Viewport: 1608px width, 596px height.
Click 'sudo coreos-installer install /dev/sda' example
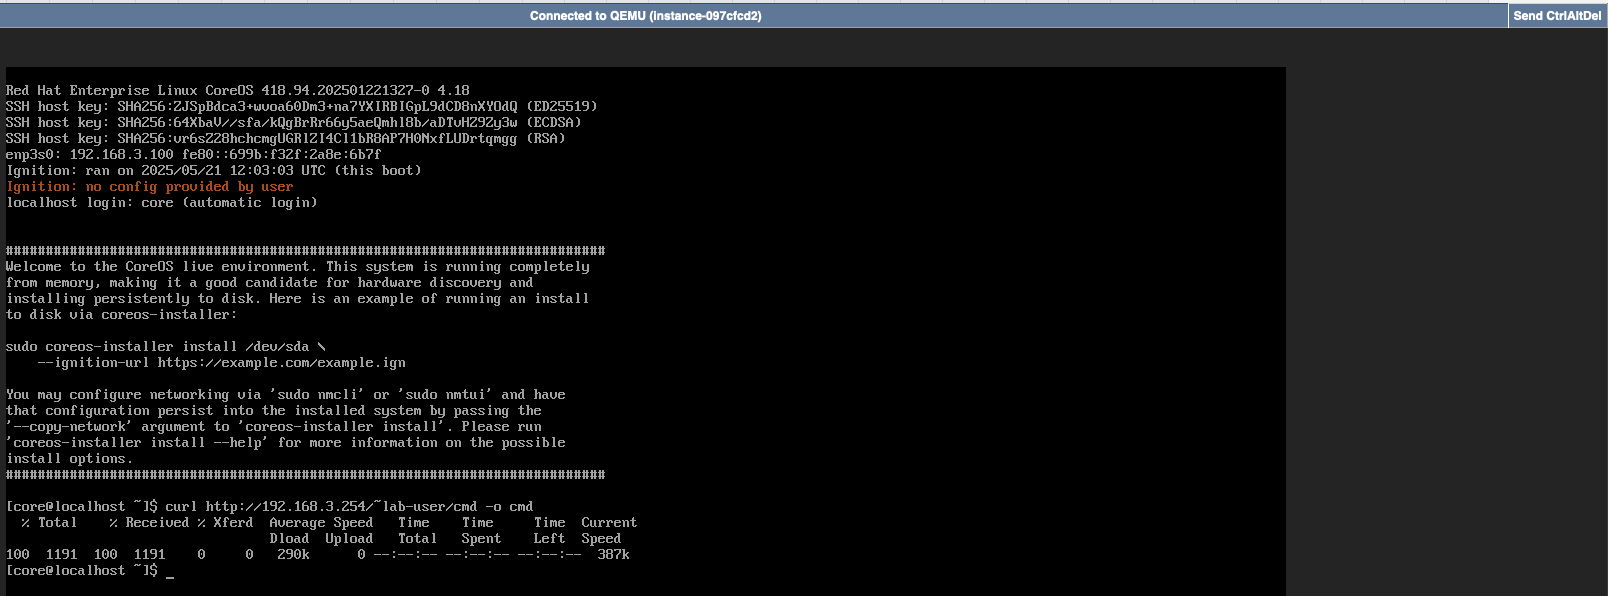point(166,347)
